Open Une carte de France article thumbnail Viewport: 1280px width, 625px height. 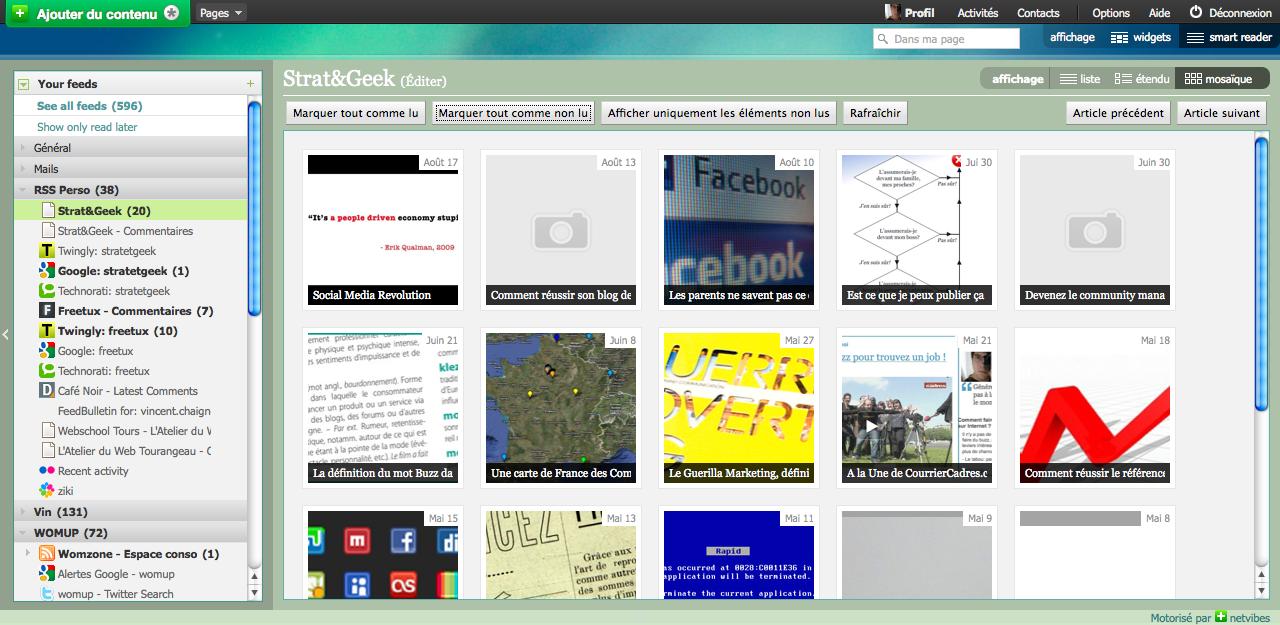561,408
